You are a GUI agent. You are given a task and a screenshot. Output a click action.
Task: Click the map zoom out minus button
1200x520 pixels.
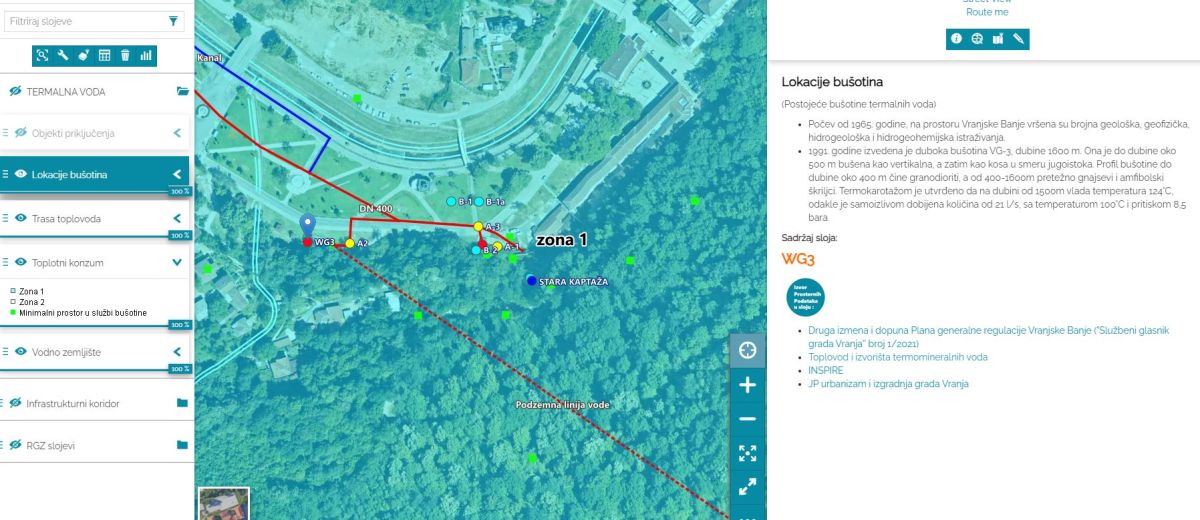point(747,419)
